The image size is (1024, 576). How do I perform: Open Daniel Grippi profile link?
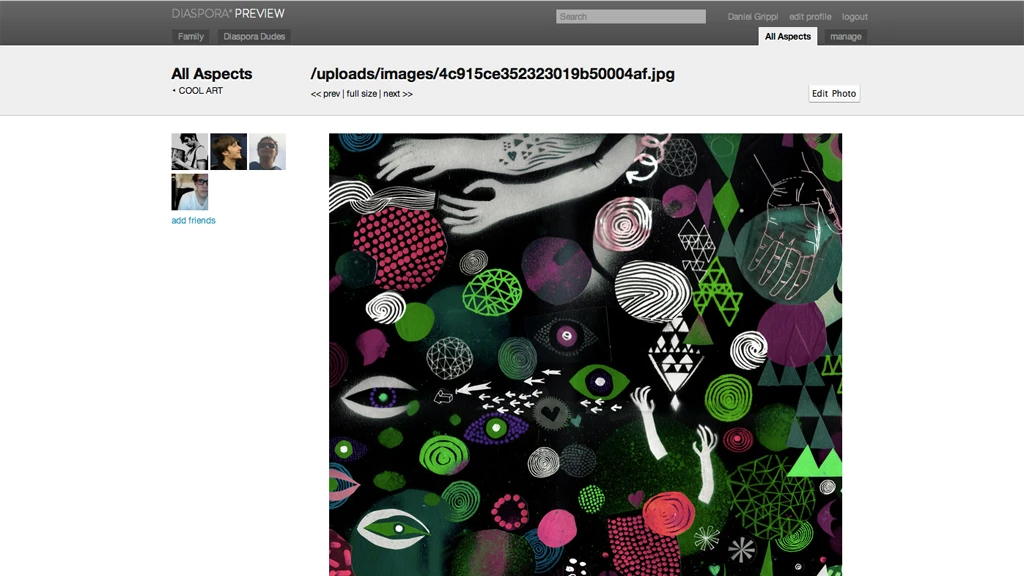coord(752,17)
